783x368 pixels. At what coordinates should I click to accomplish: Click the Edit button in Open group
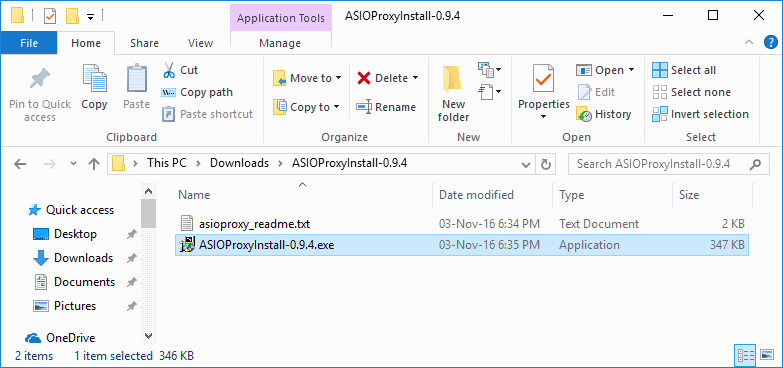596,92
